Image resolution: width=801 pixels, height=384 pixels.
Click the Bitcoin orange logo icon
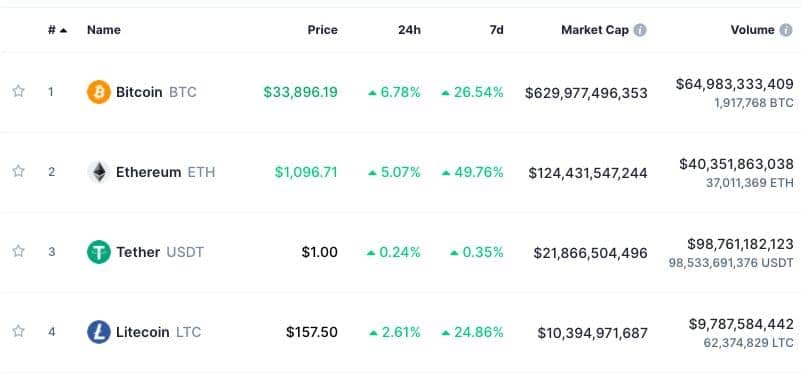pyautogui.click(x=99, y=92)
